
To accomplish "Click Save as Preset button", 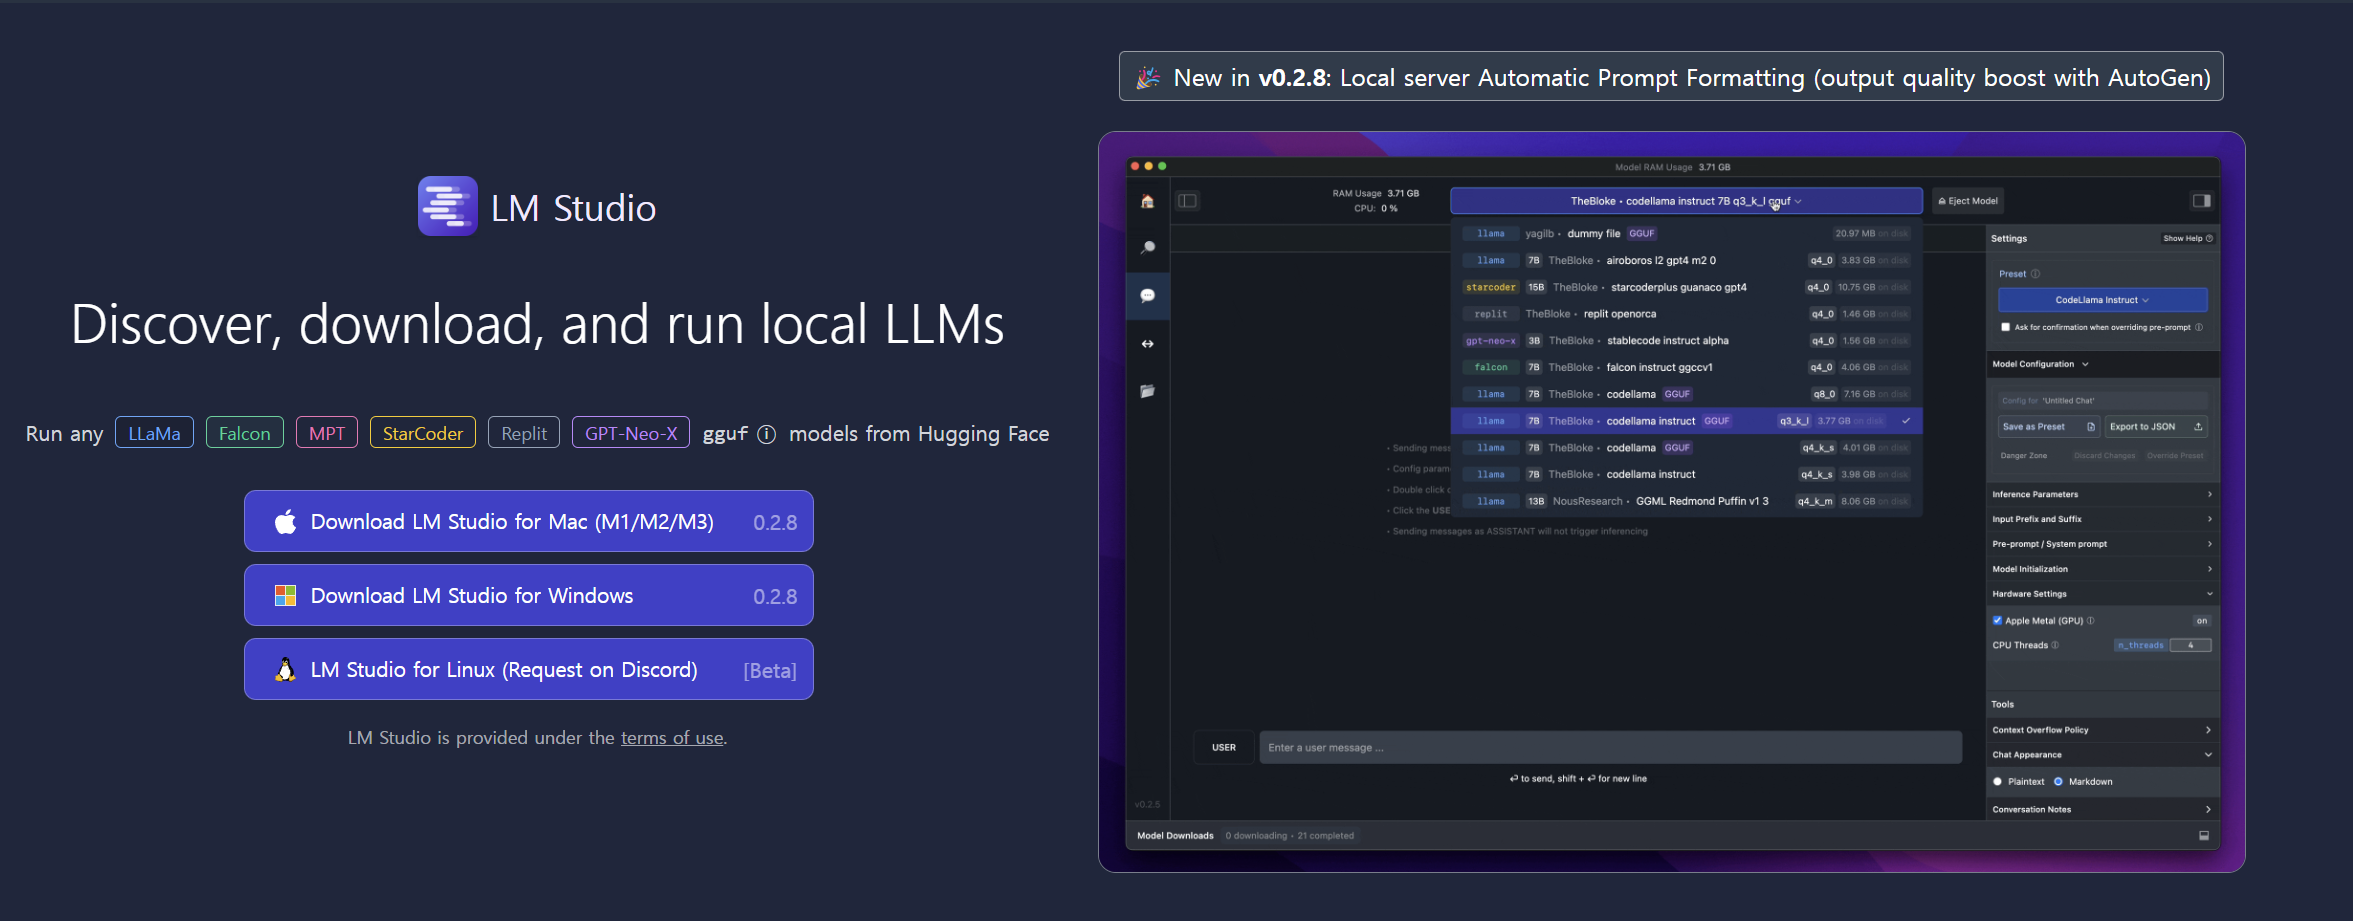I will coord(2048,427).
